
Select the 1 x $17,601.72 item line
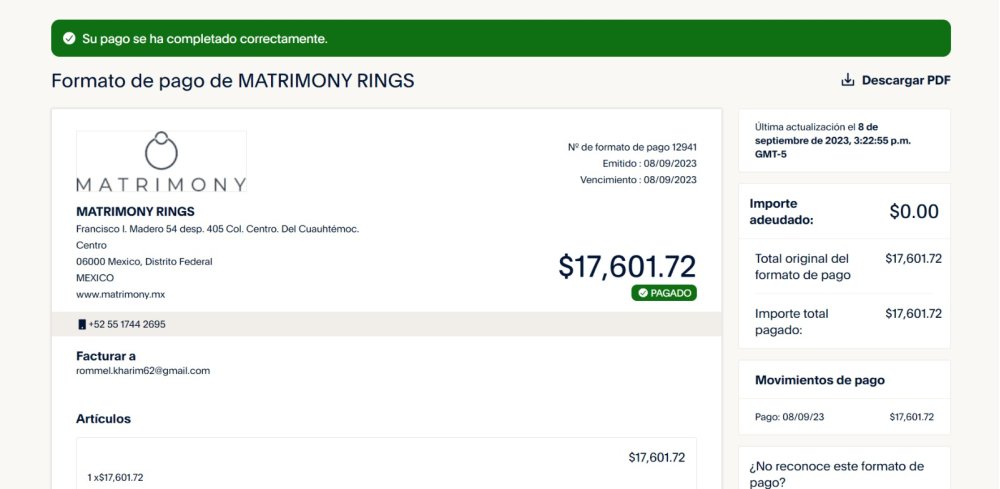point(115,478)
